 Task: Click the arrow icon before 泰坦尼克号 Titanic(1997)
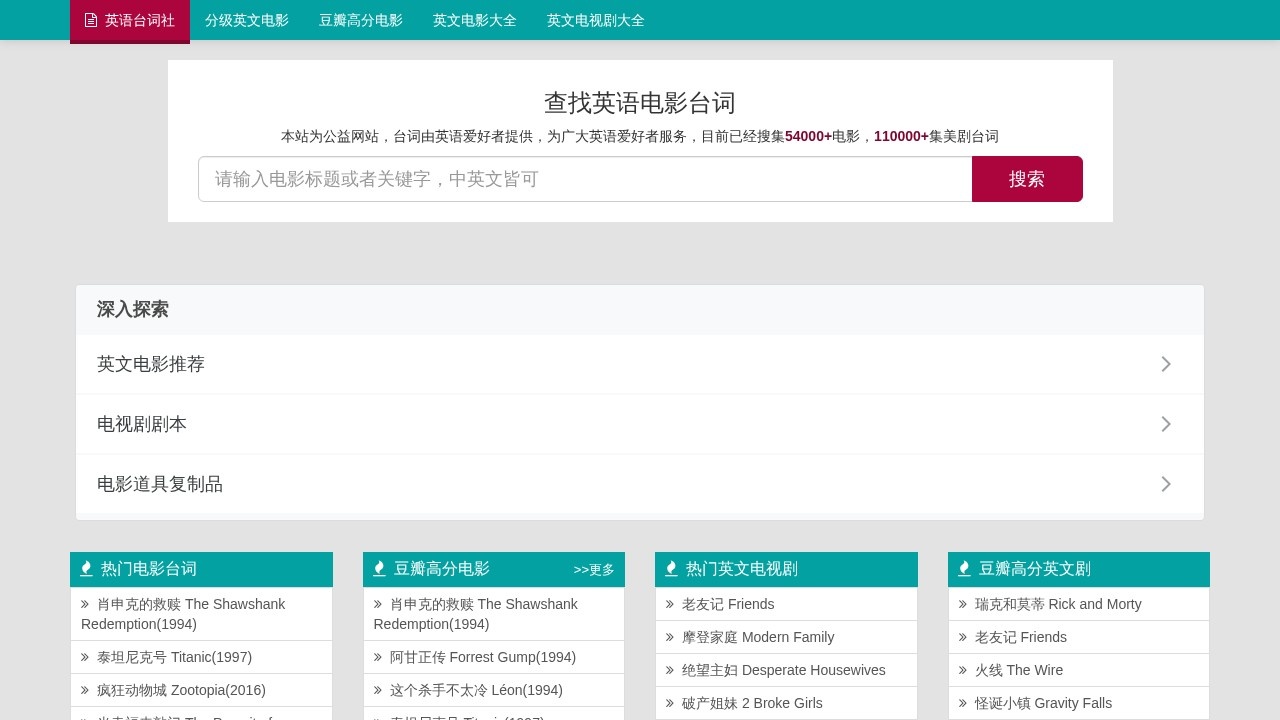pos(85,657)
